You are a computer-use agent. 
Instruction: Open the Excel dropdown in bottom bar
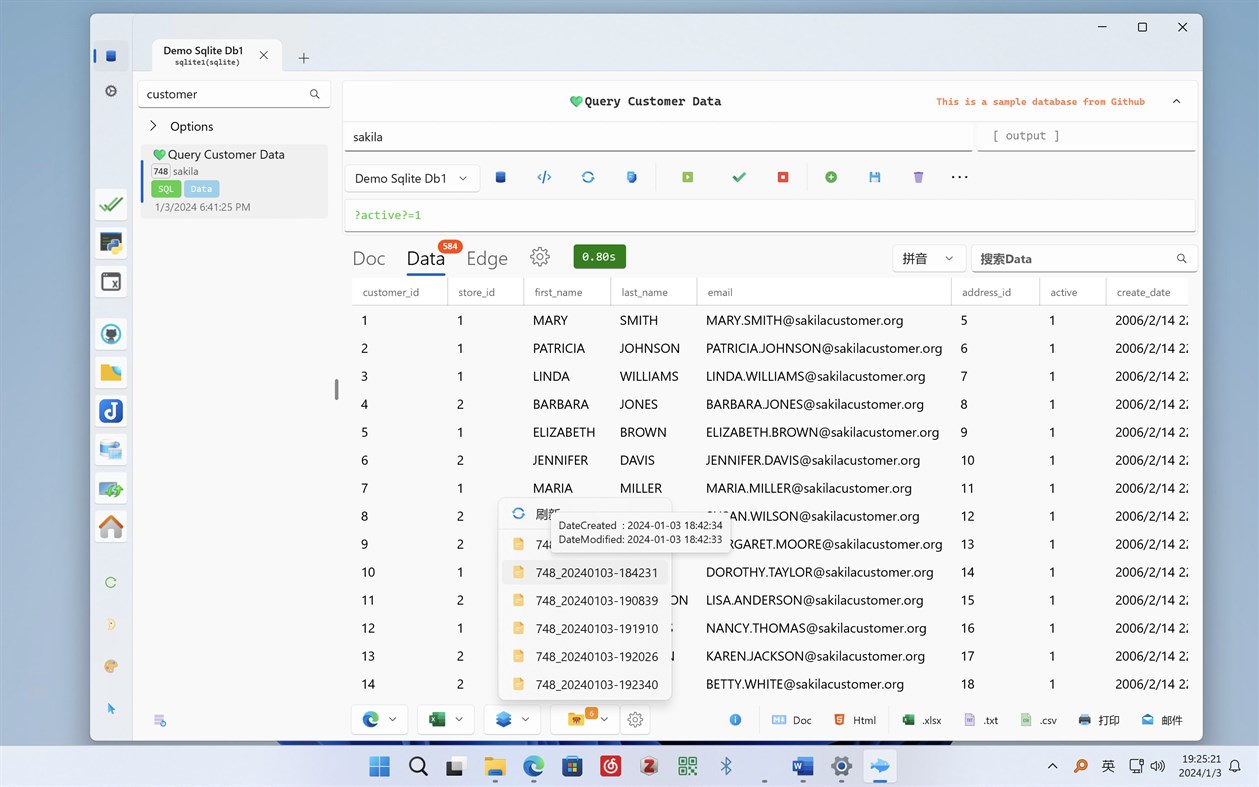pos(446,719)
